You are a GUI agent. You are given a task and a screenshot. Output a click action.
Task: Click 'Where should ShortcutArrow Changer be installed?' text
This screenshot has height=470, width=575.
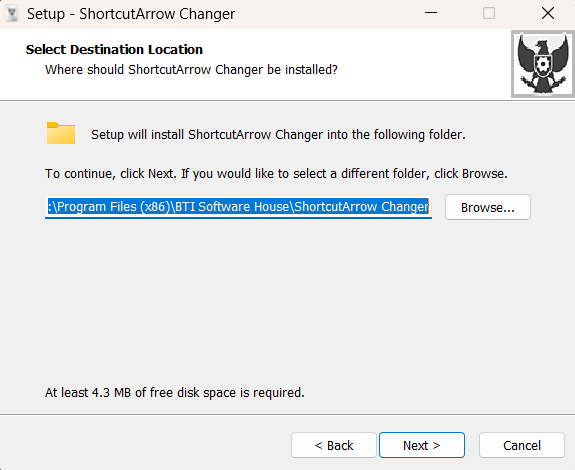pos(191,70)
